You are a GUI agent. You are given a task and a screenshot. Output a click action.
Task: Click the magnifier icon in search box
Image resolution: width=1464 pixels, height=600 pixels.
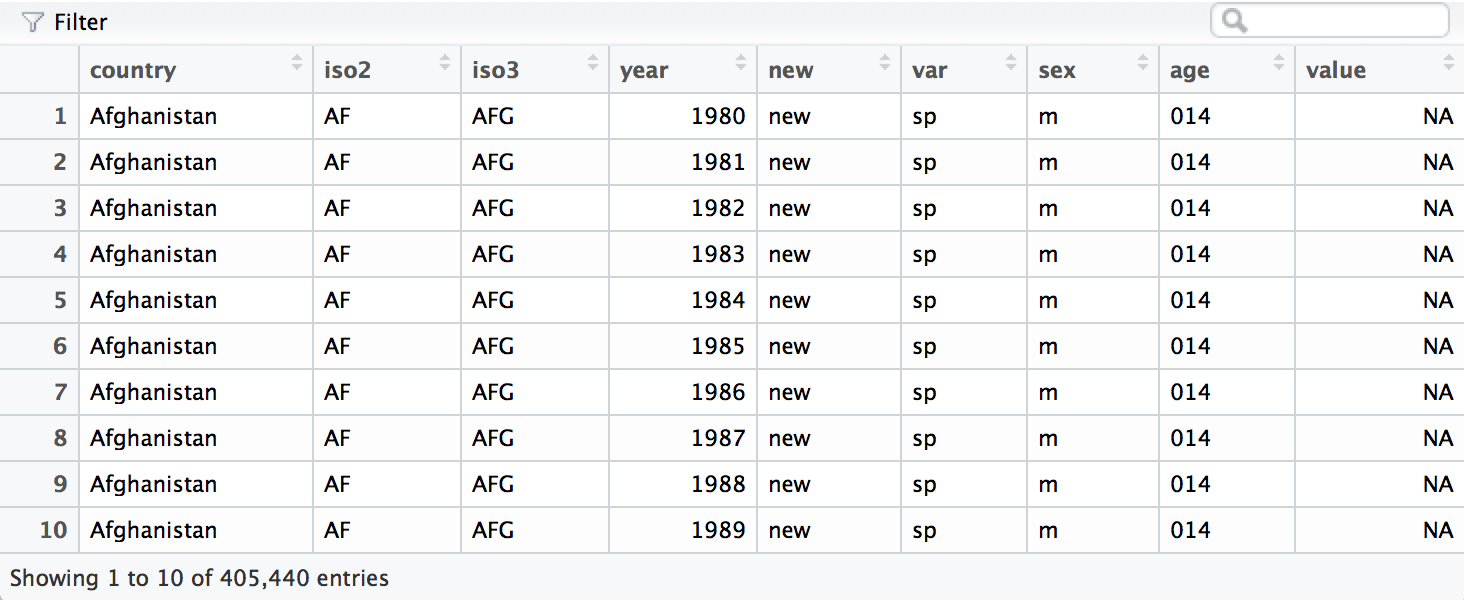[1234, 21]
